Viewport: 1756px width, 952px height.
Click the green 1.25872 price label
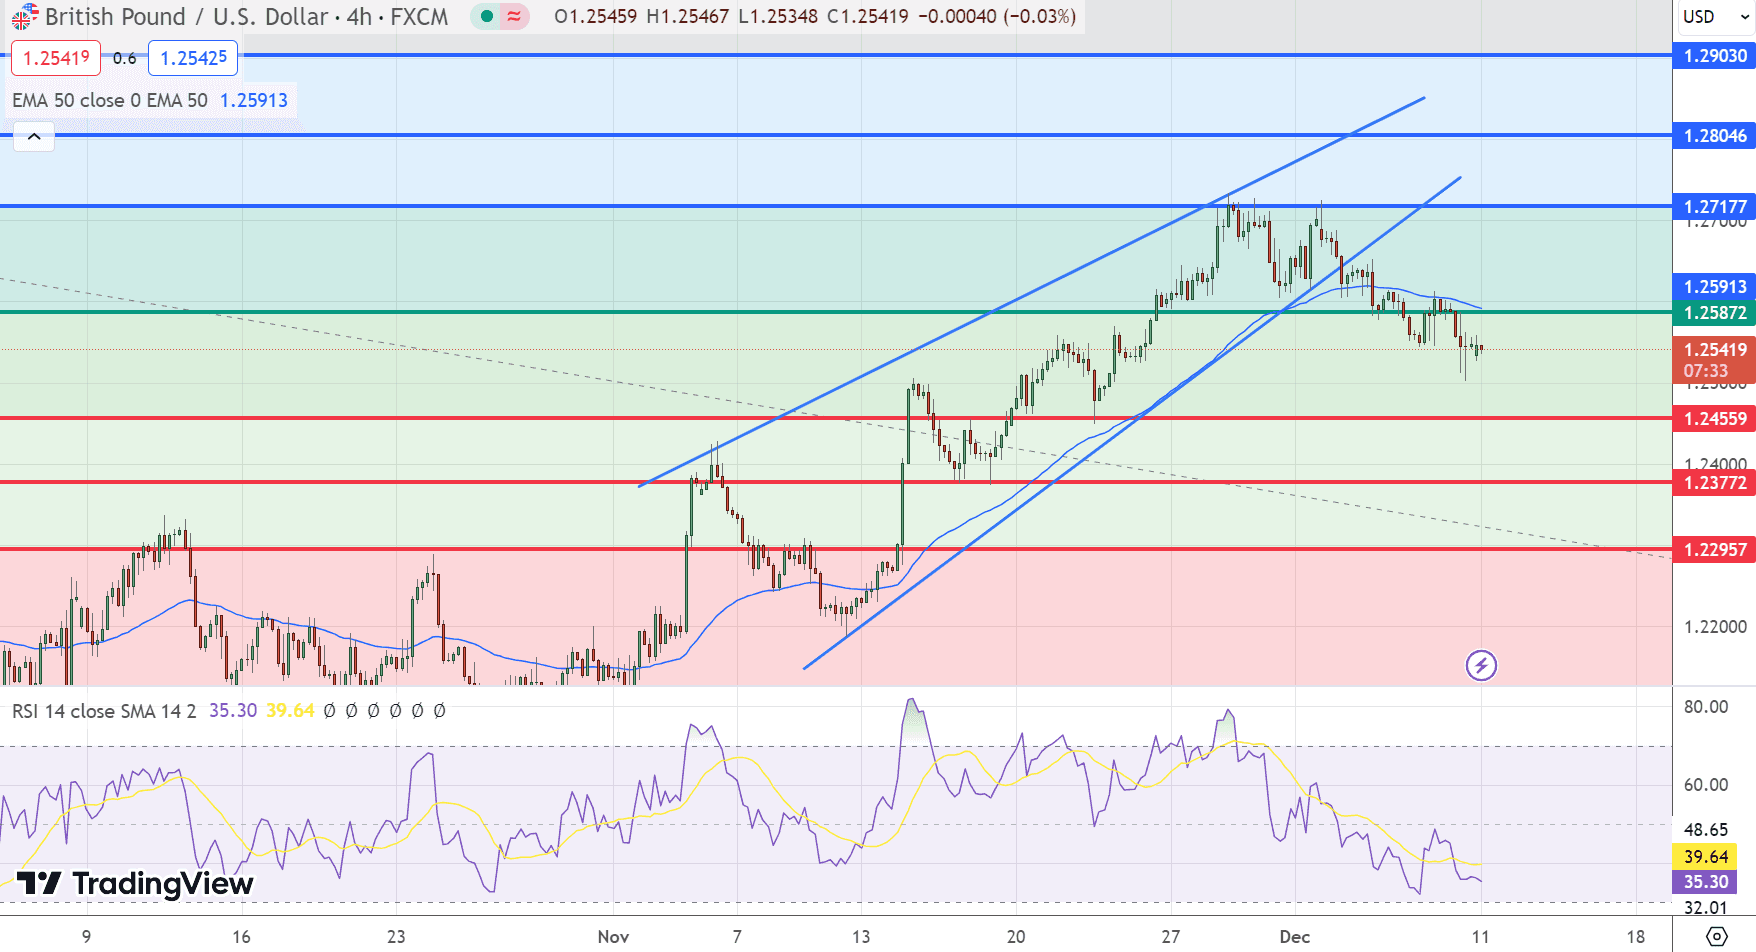pos(1714,313)
